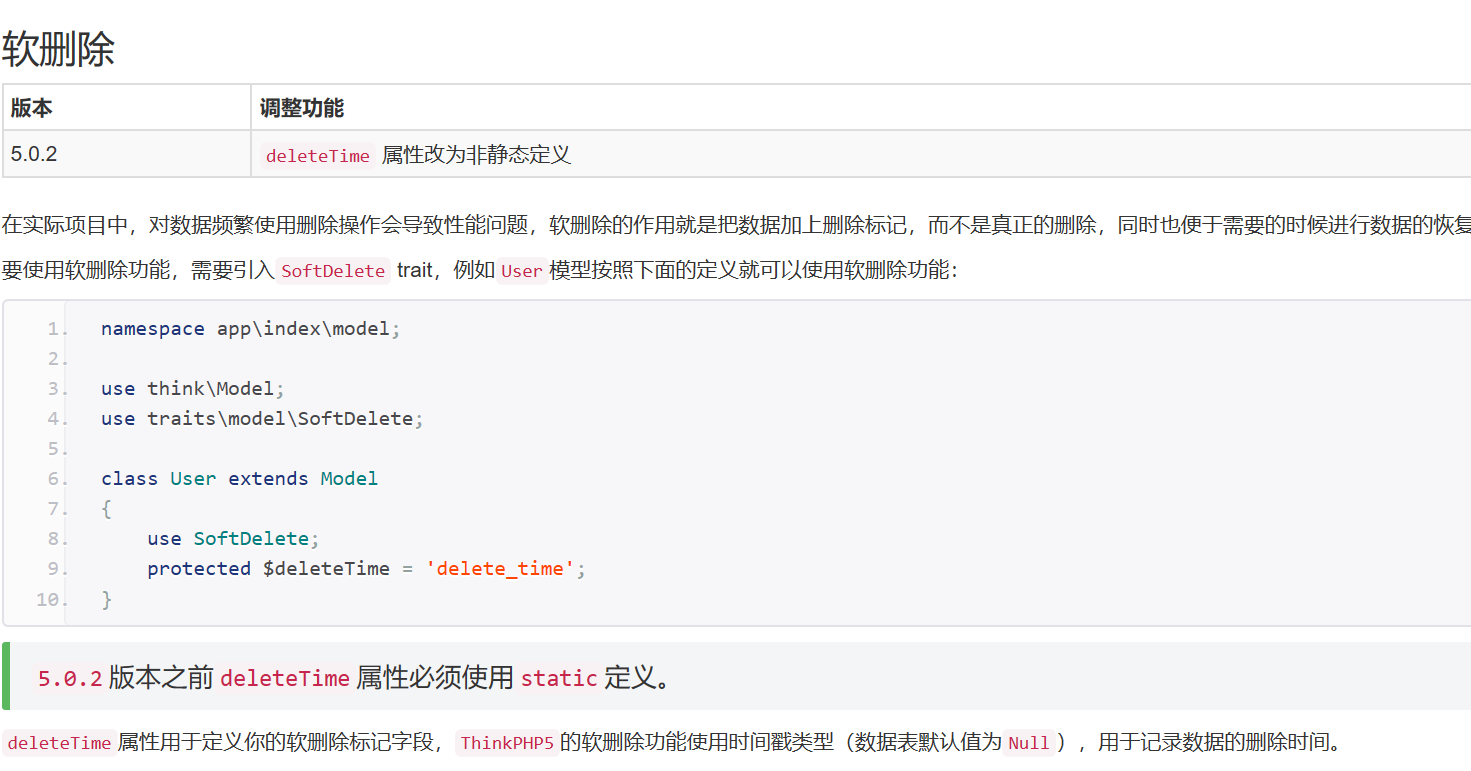Click the 版本 table header cell

pos(29,107)
